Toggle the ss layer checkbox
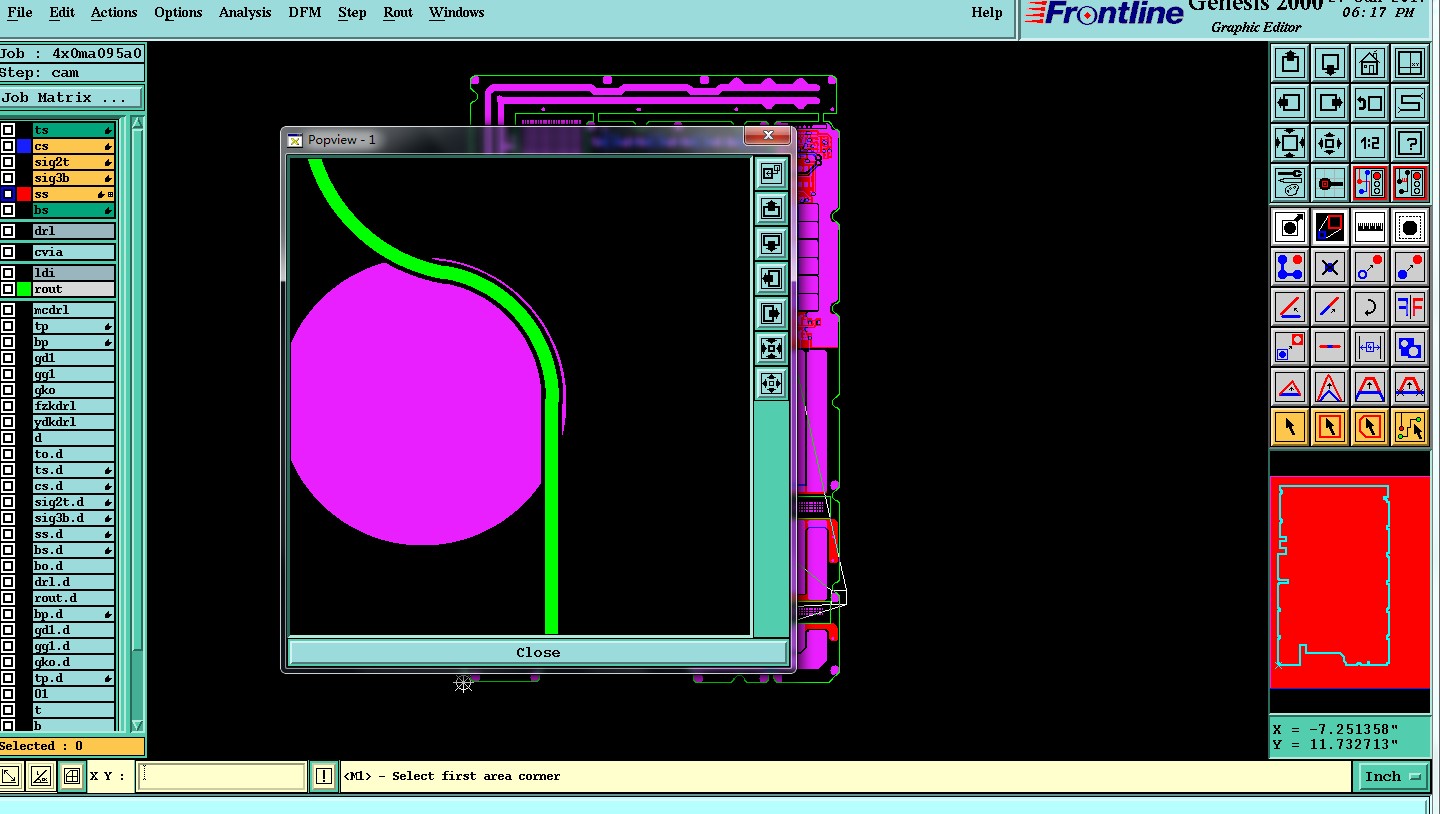The height and width of the screenshot is (814, 1440). click(8, 194)
